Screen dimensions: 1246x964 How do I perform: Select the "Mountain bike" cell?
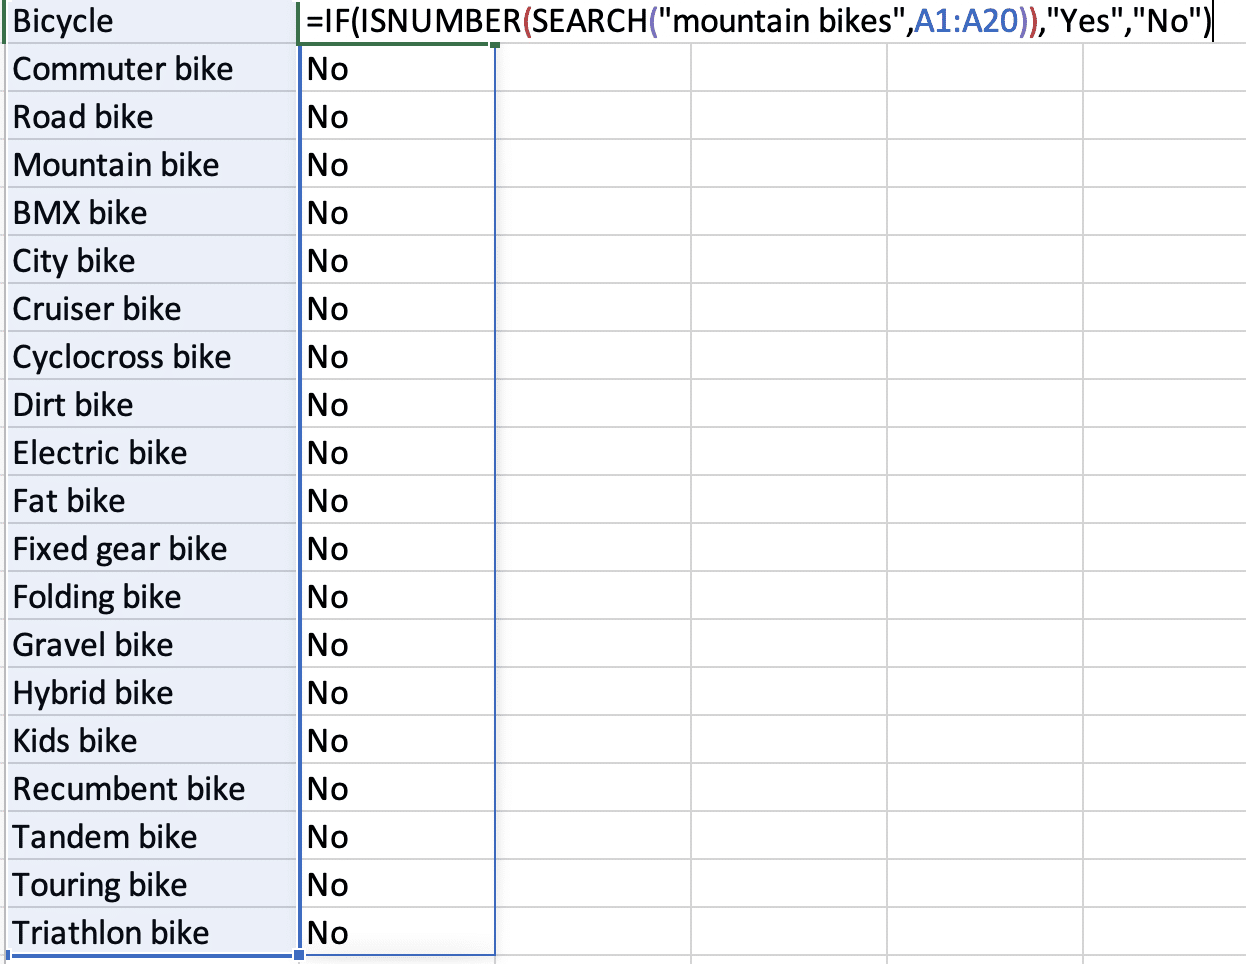click(x=150, y=165)
